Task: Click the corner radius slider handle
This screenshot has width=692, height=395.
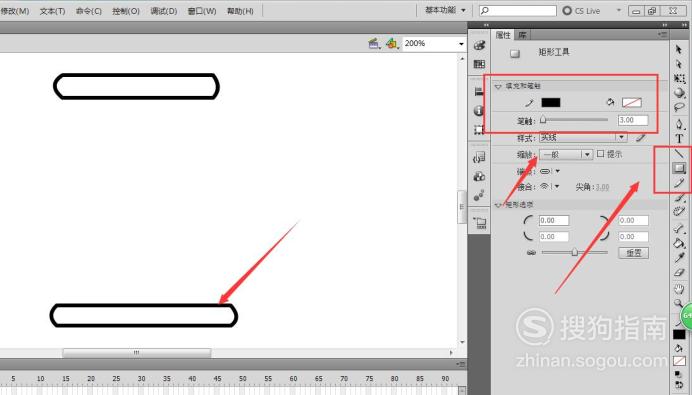Action: 575,252
